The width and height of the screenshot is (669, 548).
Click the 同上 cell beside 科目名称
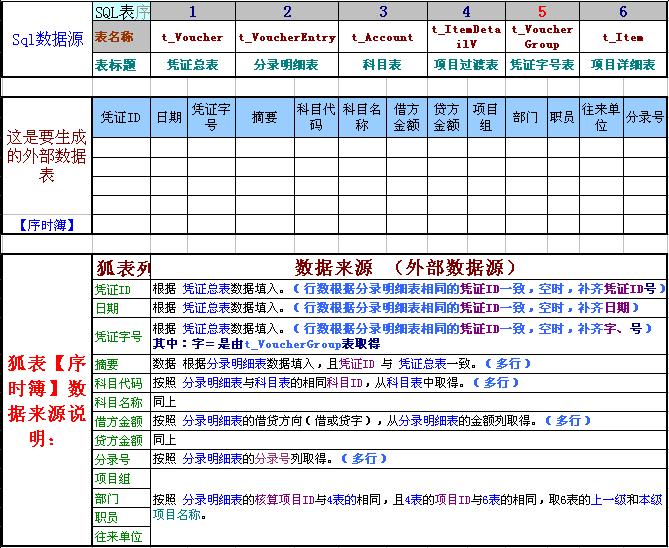coord(408,402)
